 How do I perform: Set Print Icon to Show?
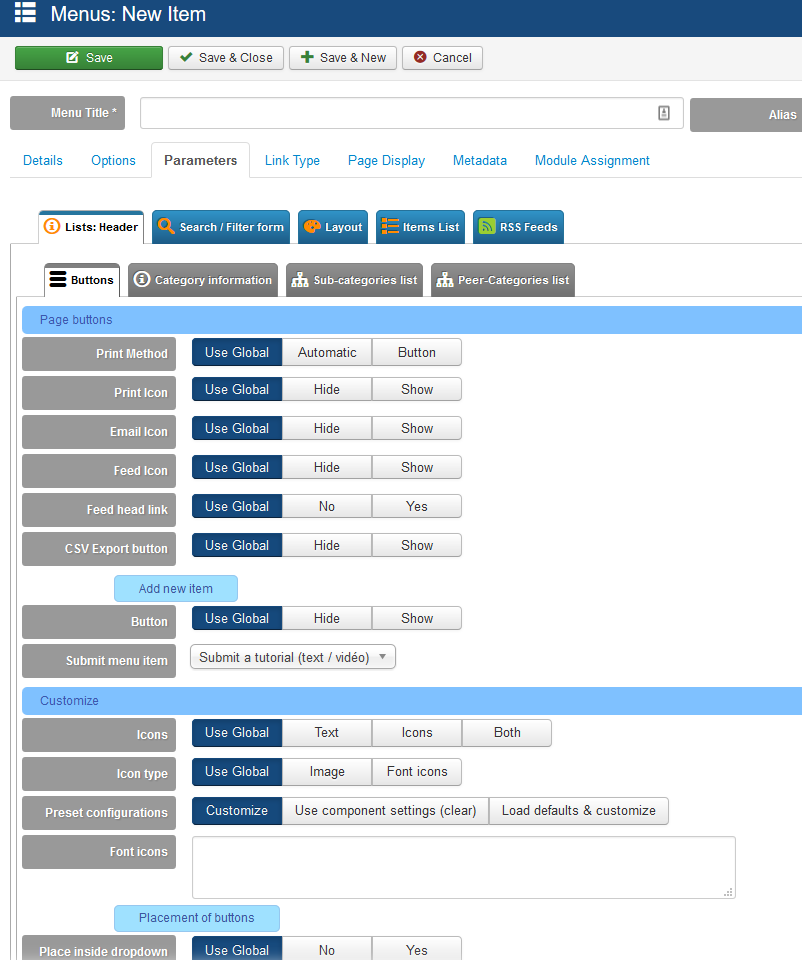tap(417, 389)
